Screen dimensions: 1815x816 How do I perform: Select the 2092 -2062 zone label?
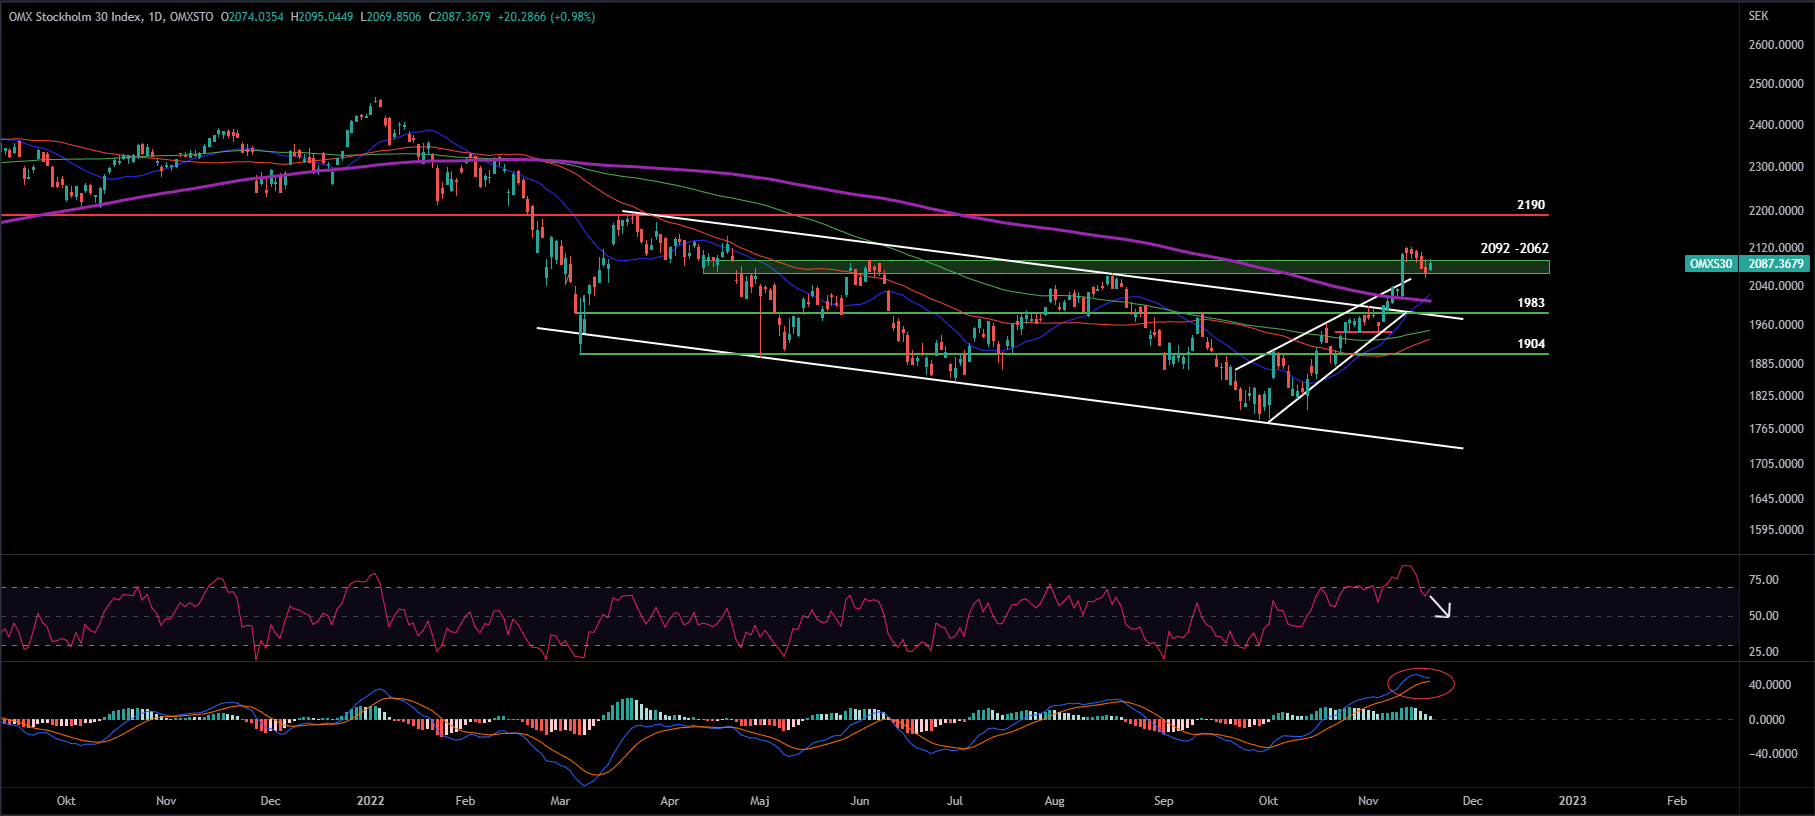pyautogui.click(x=1514, y=248)
